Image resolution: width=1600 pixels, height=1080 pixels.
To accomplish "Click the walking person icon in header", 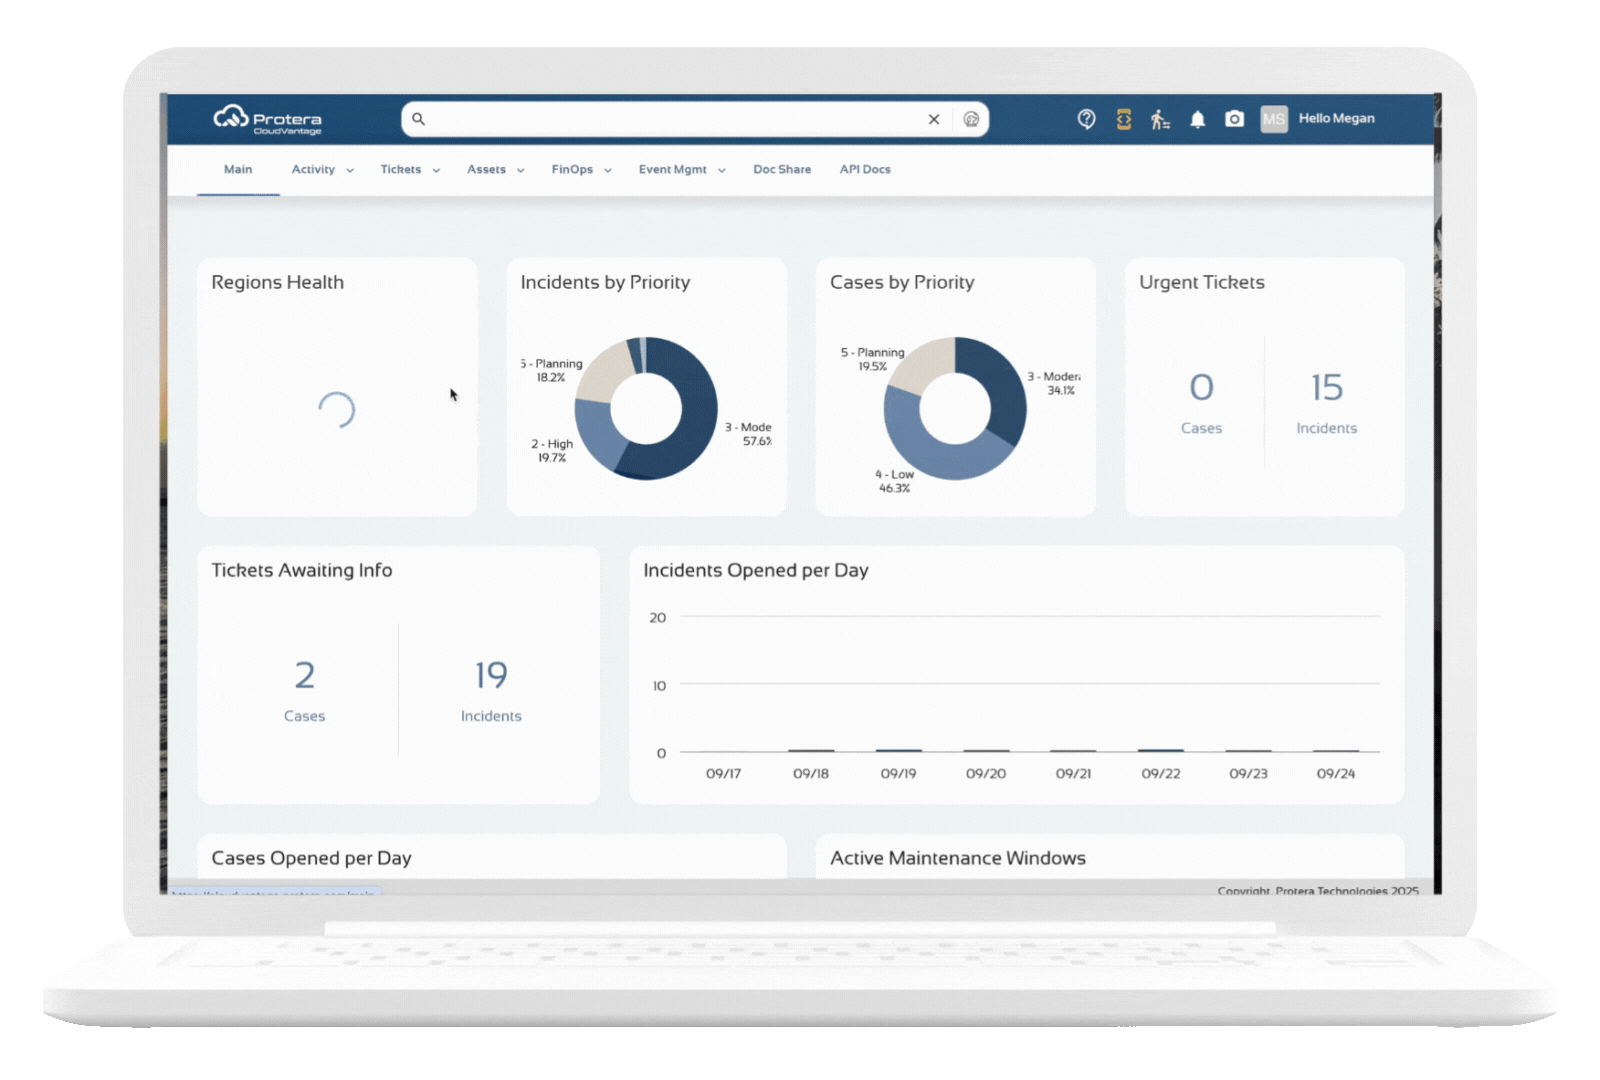I will coord(1160,119).
